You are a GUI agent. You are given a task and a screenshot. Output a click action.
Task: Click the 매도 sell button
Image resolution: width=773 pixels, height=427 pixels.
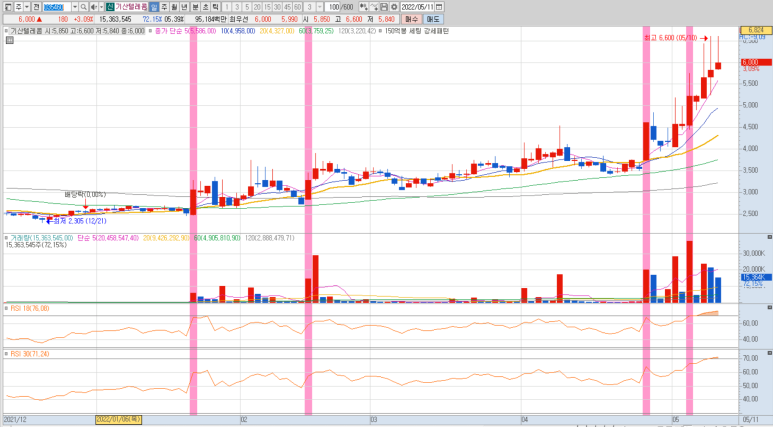[433, 19]
